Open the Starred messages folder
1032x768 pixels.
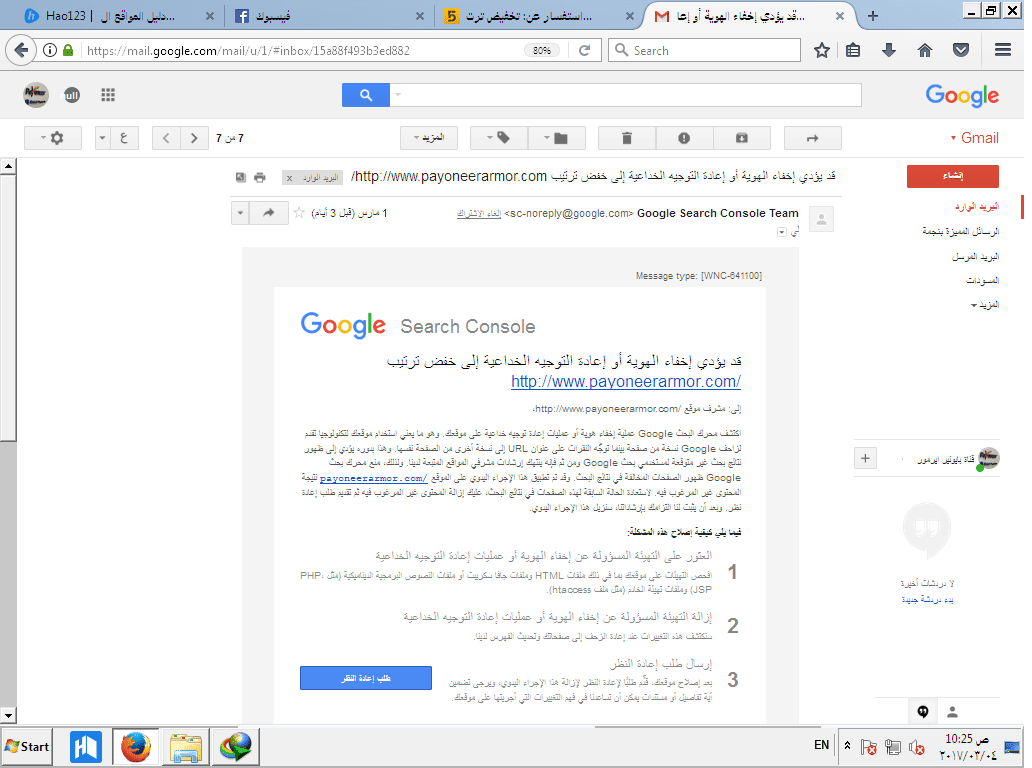click(960, 231)
